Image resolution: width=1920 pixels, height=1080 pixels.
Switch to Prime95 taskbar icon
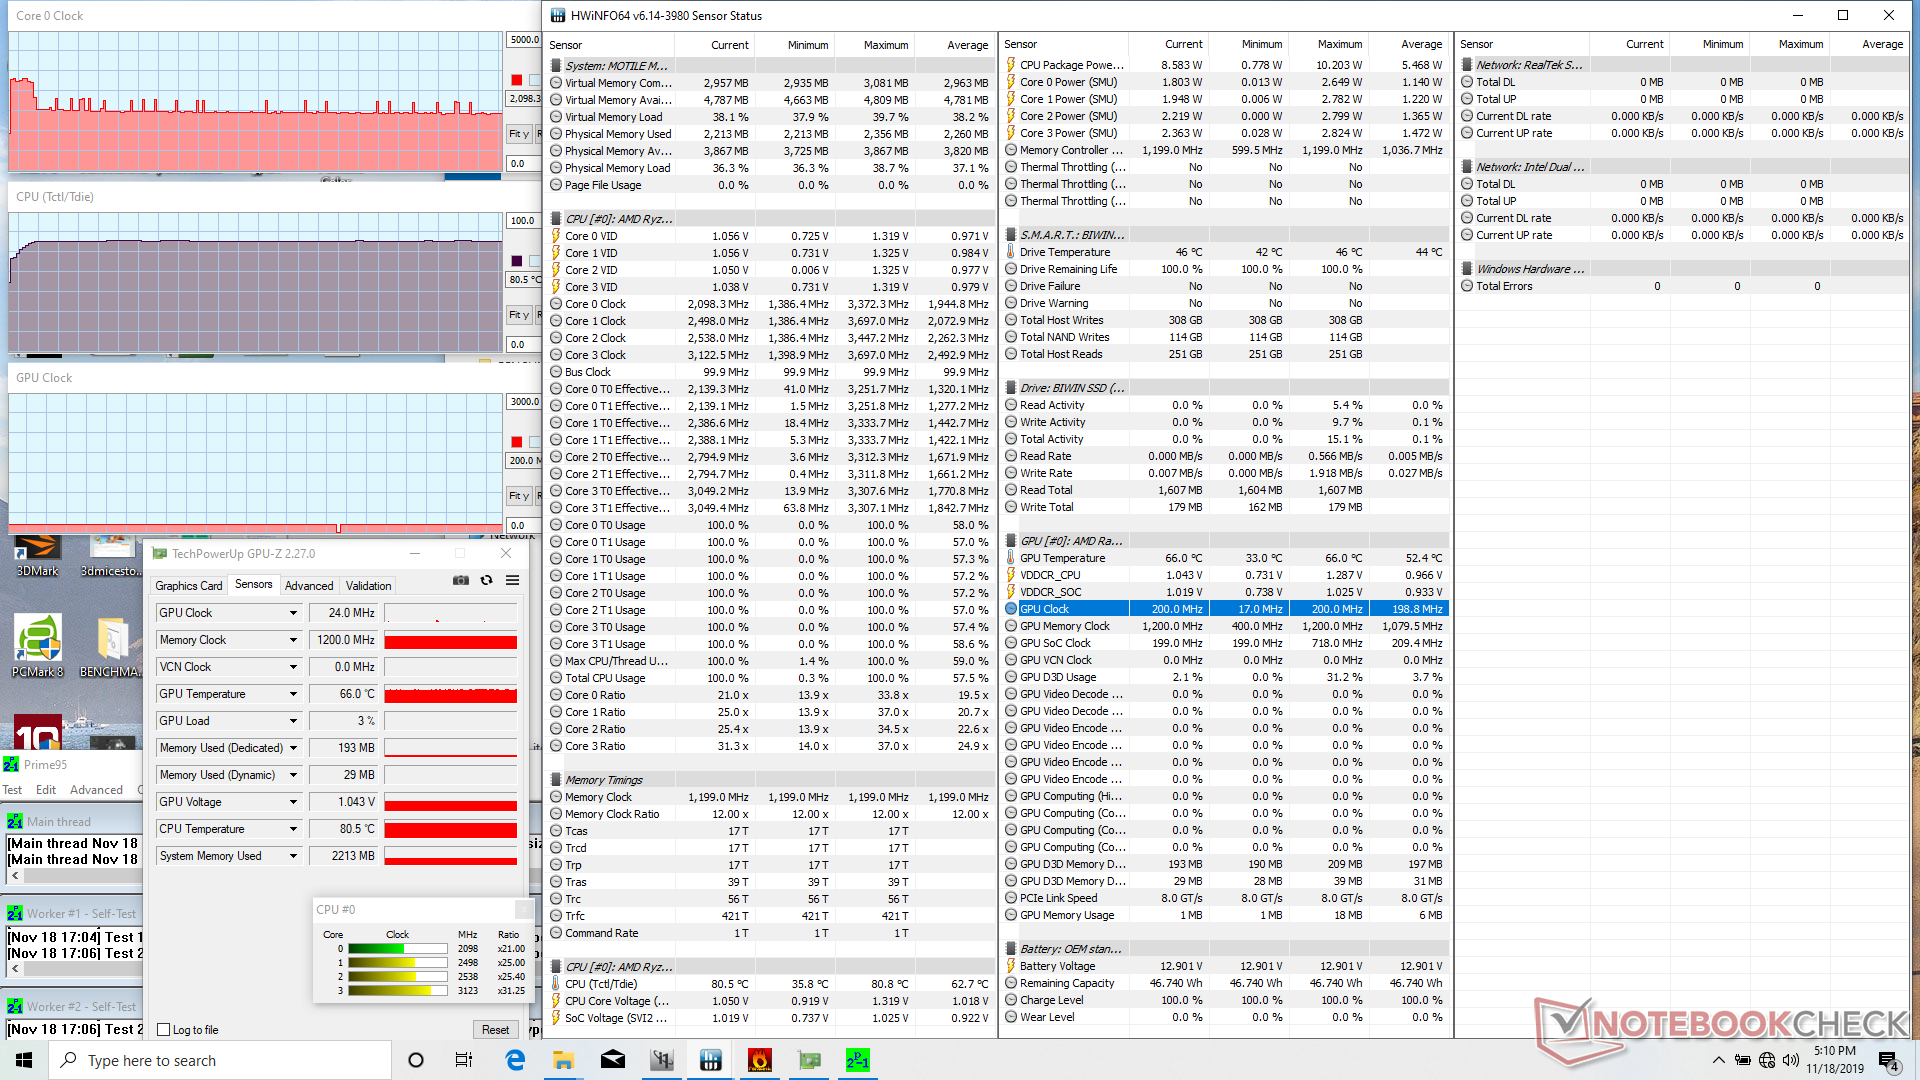pos(858,1060)
